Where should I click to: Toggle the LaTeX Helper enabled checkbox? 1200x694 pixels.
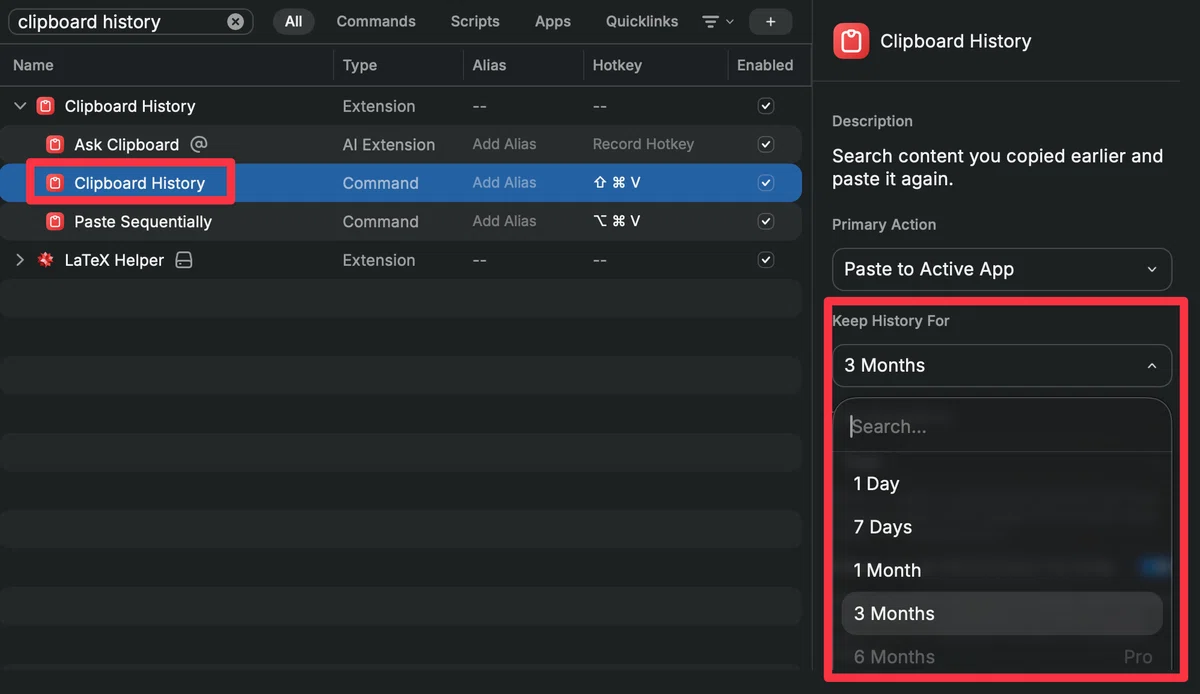pyautogui.click(x=766, y=260)
